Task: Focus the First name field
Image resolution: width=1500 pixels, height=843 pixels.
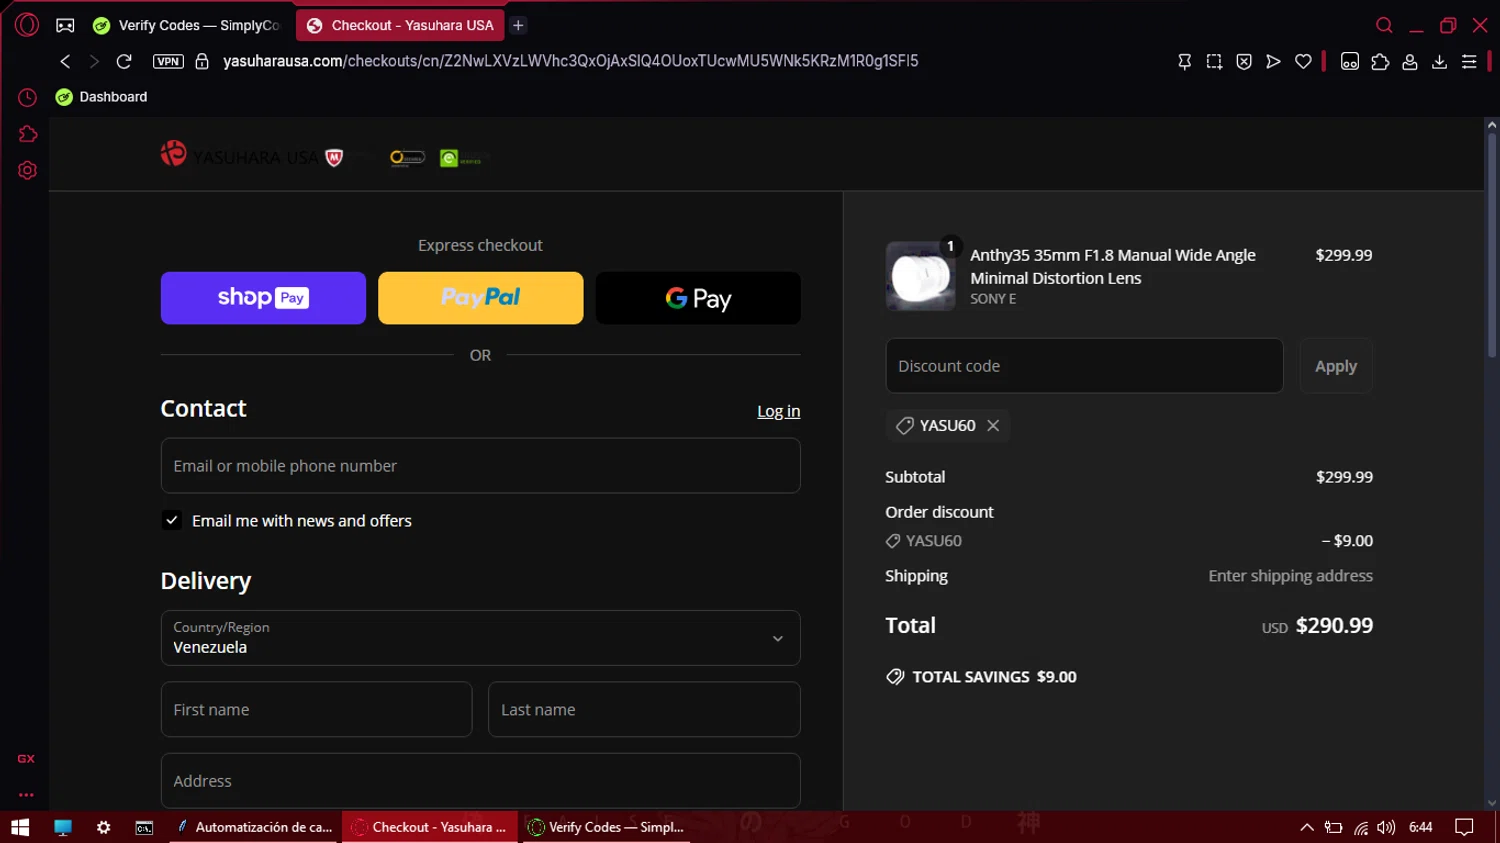Action: pyautogui.click(x=316, y=710)
